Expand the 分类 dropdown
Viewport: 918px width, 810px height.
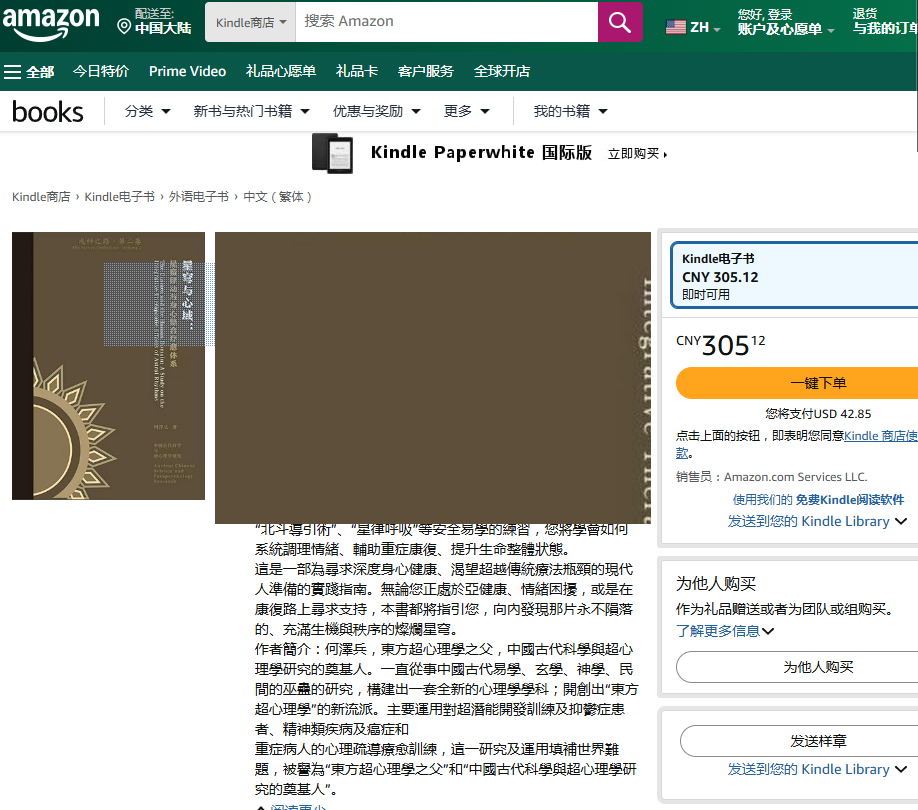point(148,111)
